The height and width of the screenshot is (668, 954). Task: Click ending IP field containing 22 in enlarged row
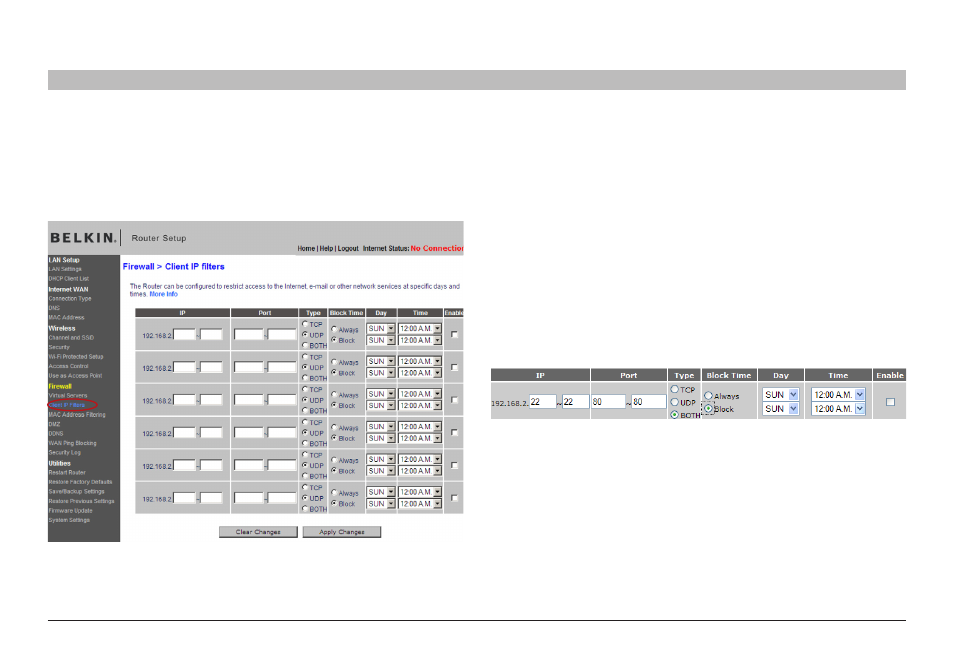point(576,402)
